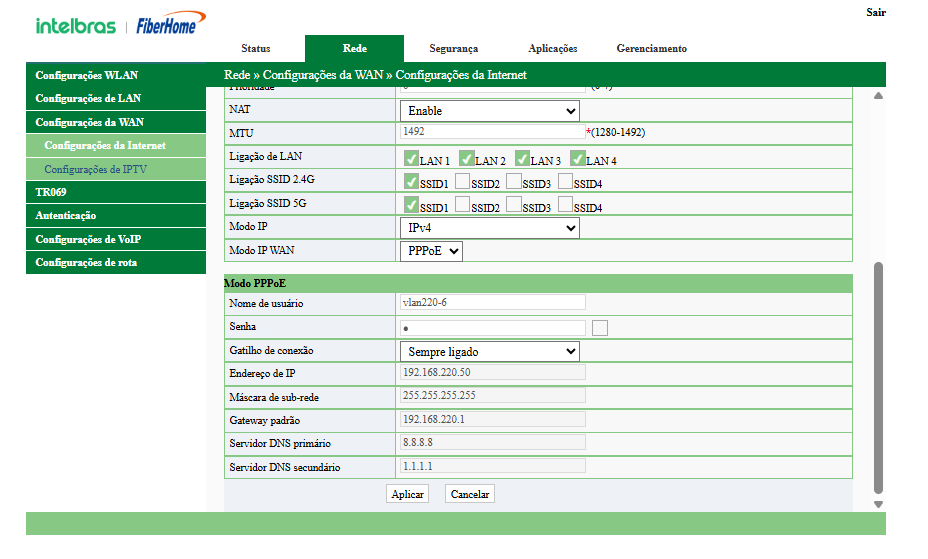Uncheck the LAN 4 checkbox

578,158
